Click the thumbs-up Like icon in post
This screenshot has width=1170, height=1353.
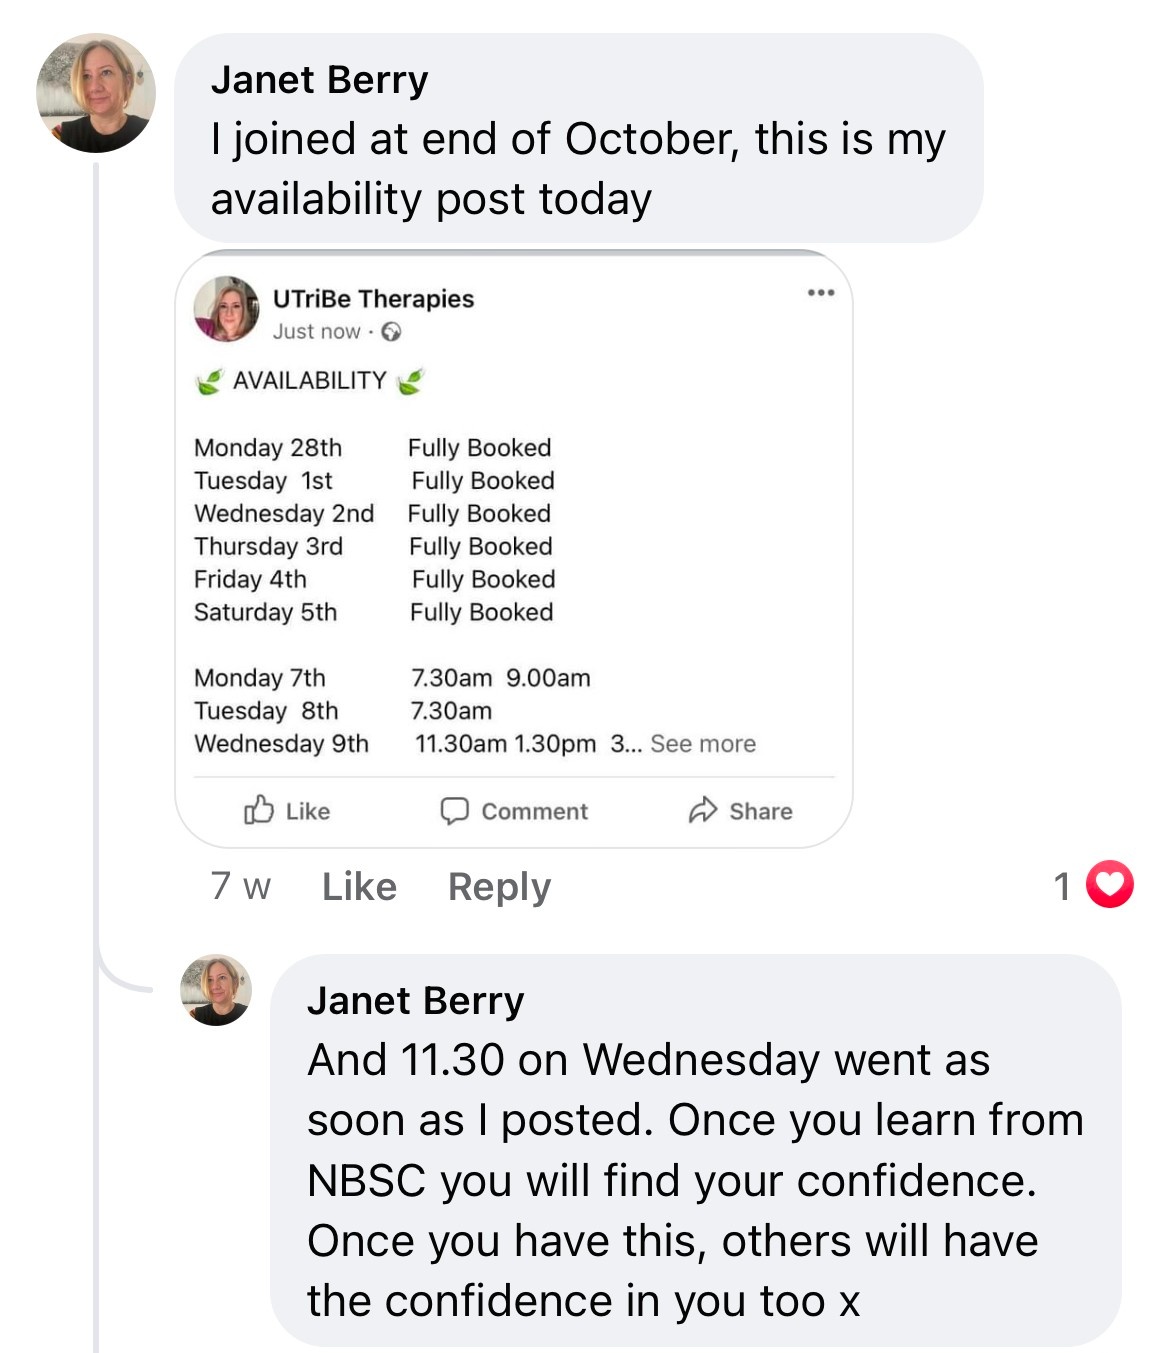(259, 810)
